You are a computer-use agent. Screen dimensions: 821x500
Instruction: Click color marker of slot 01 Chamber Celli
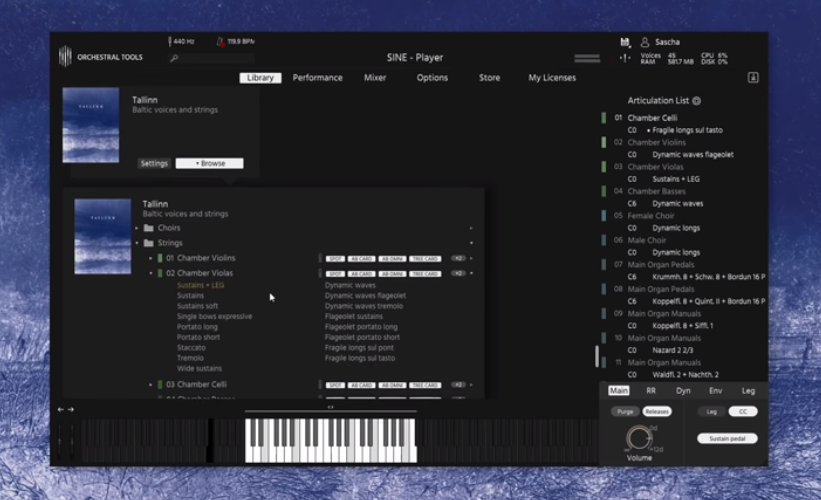click(604, 118)
